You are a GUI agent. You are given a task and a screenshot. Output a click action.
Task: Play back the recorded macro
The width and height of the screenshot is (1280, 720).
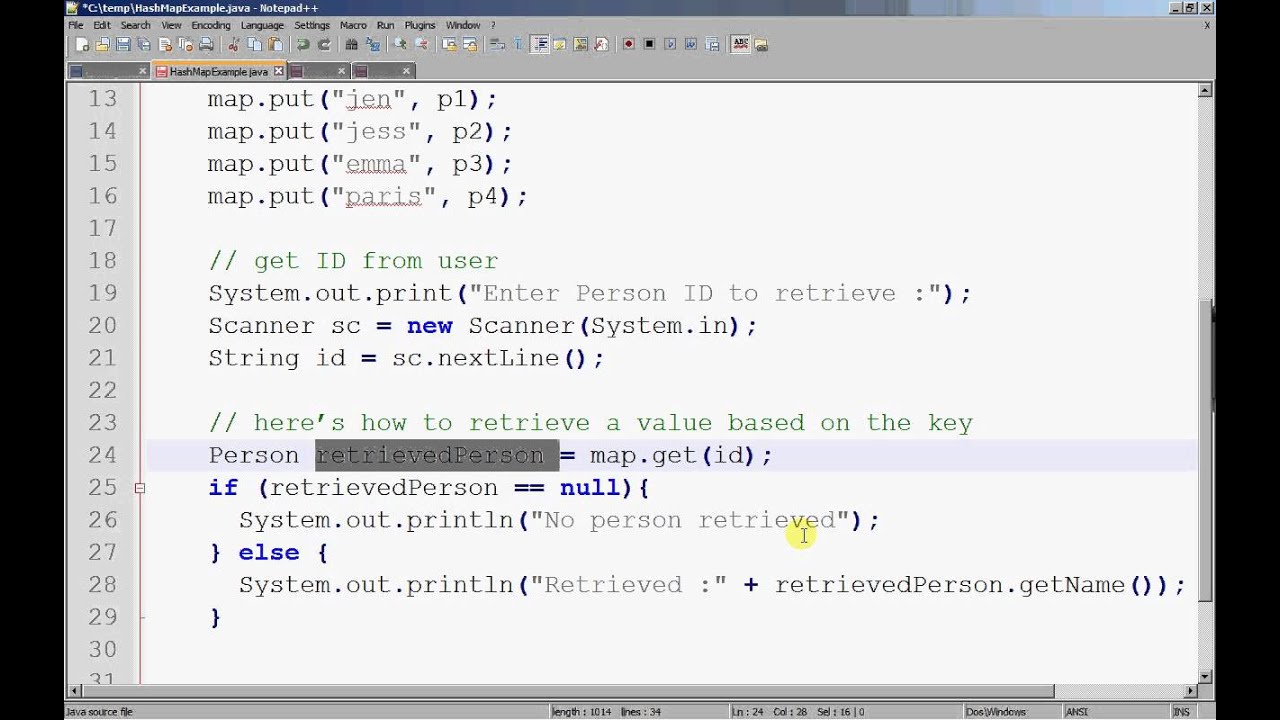click(670, 44)
